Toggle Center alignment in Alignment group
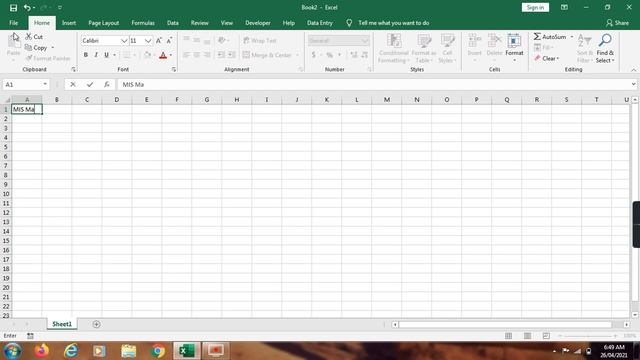Image resolution: width=640 pixels, height=360 pixels. [197, 55]
